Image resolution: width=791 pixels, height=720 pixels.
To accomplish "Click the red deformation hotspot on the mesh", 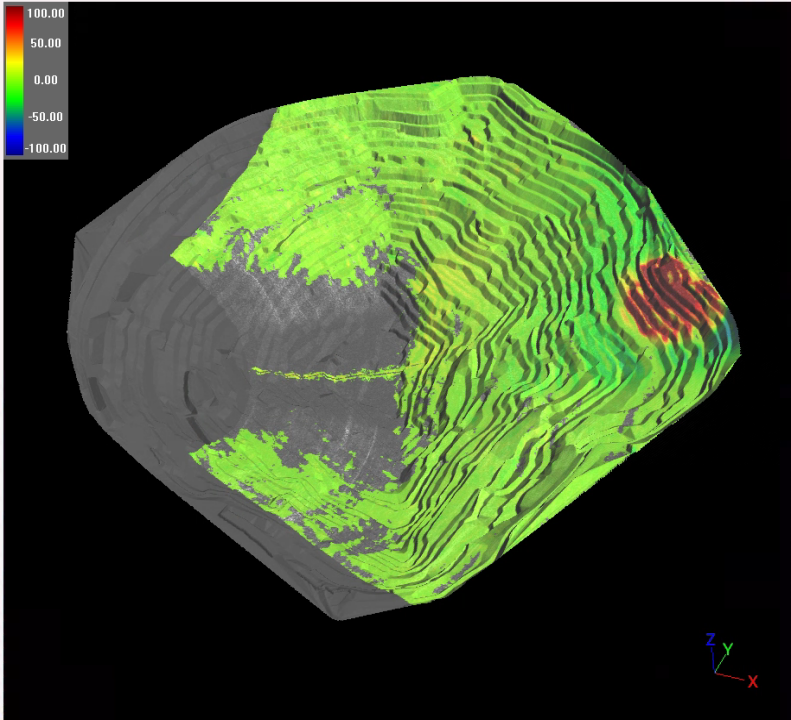I will pyautogui.click(x=670, y=296).
